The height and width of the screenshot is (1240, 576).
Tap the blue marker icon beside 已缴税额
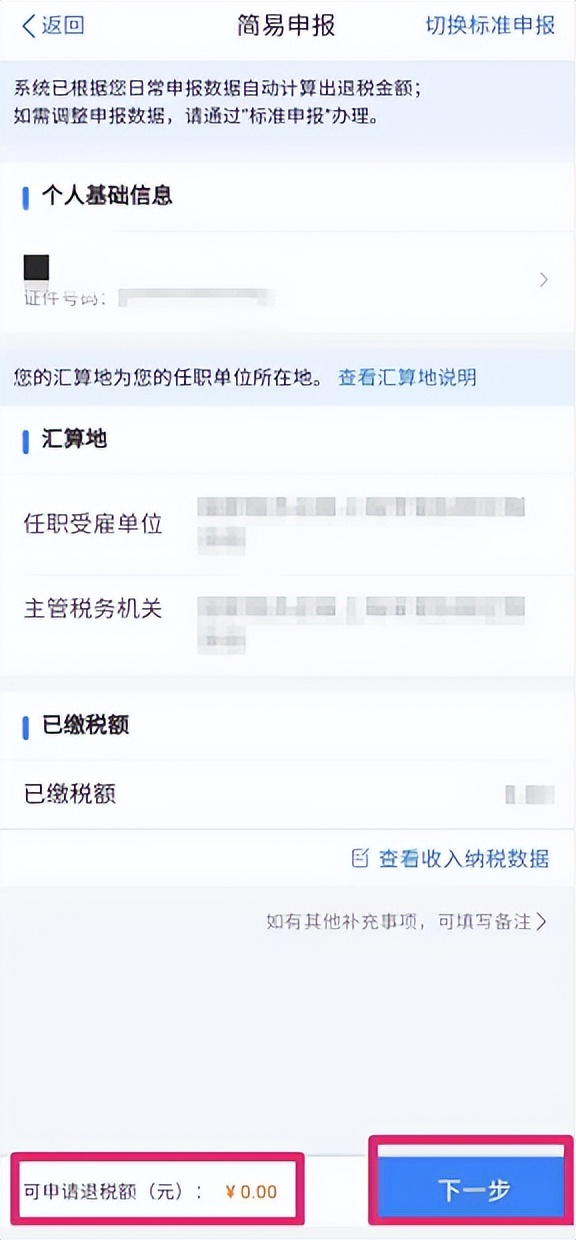point(25,725)
